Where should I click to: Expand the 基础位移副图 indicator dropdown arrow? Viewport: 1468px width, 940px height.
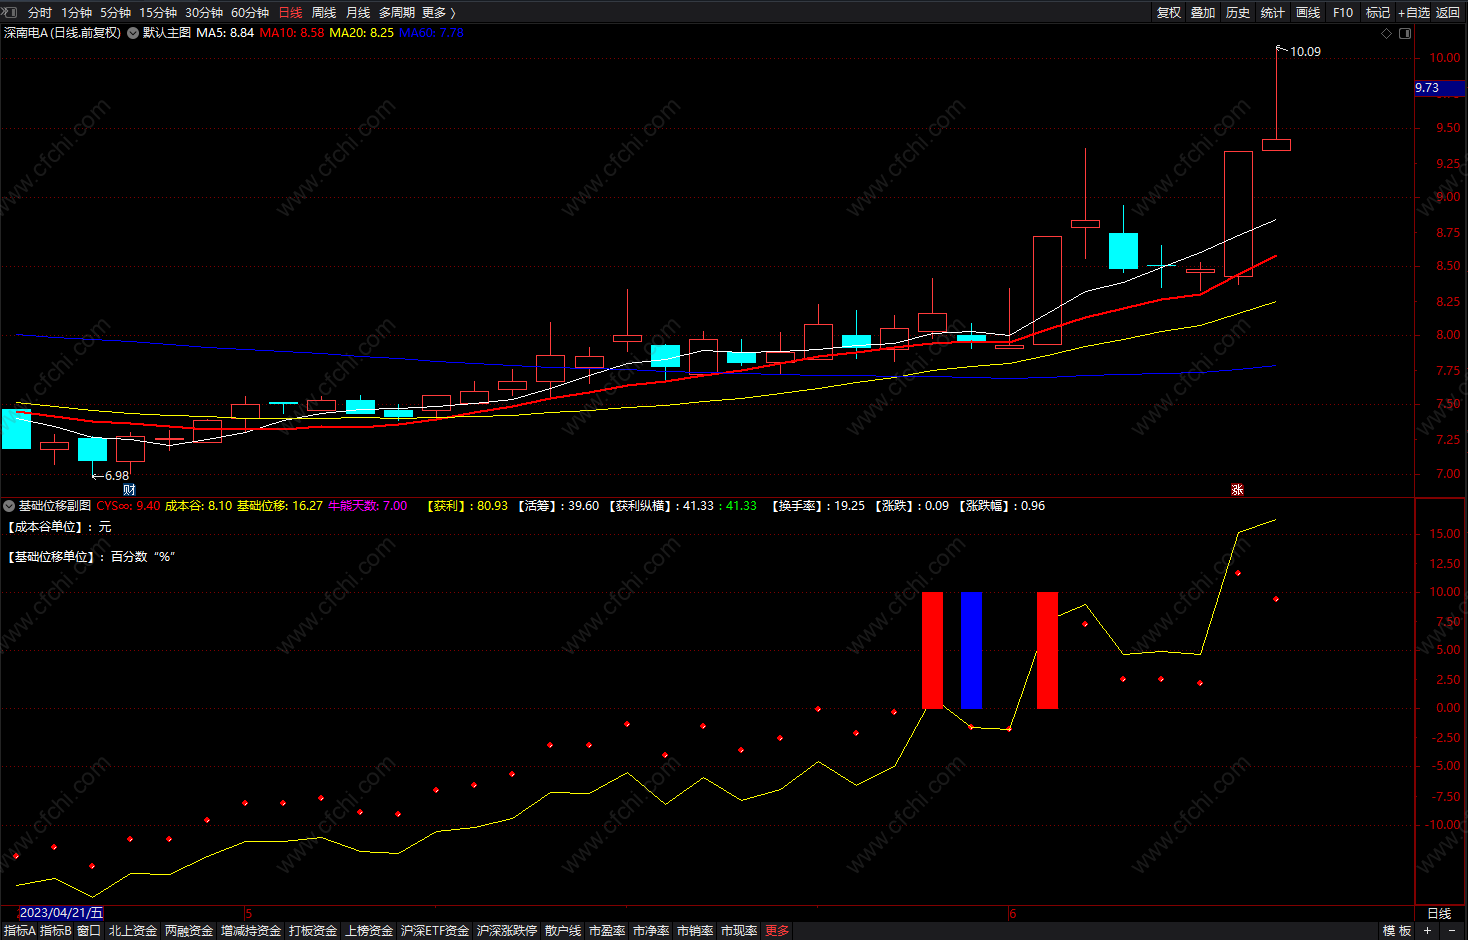click(9, 506)
